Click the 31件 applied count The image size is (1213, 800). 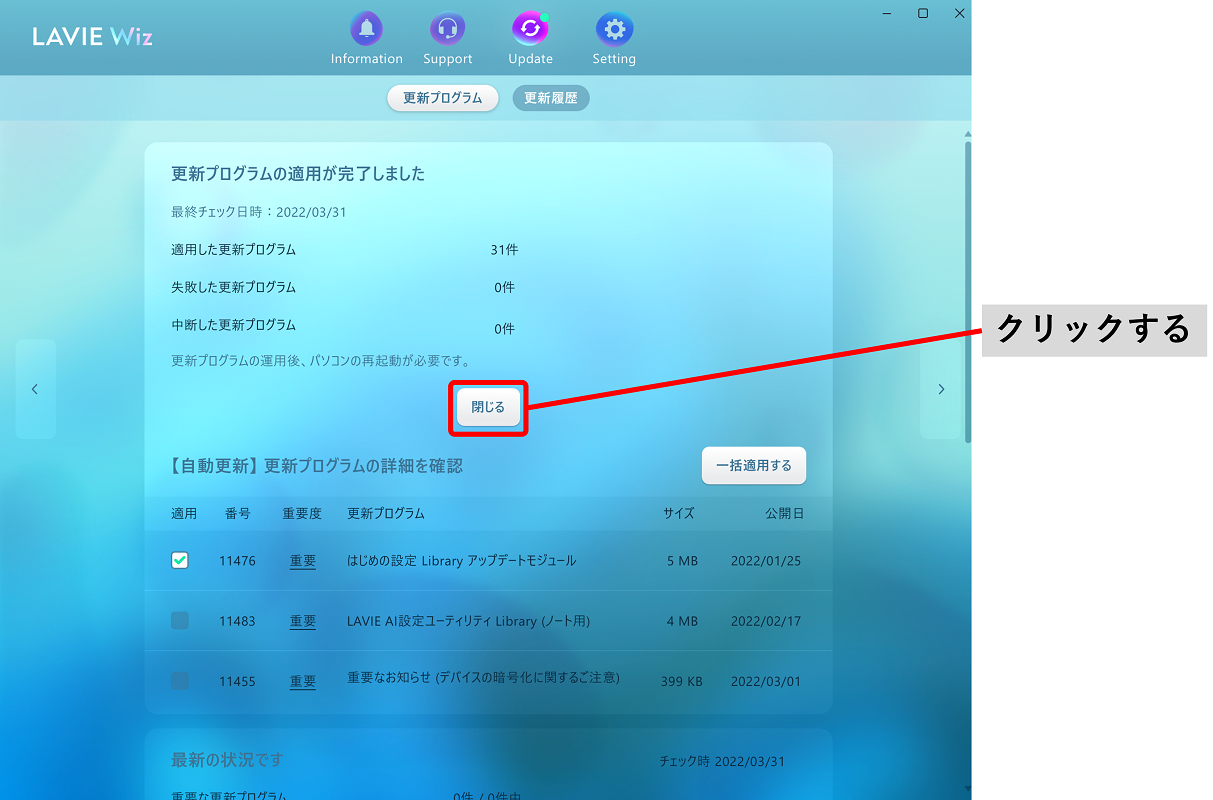click(x=504, y=250)
